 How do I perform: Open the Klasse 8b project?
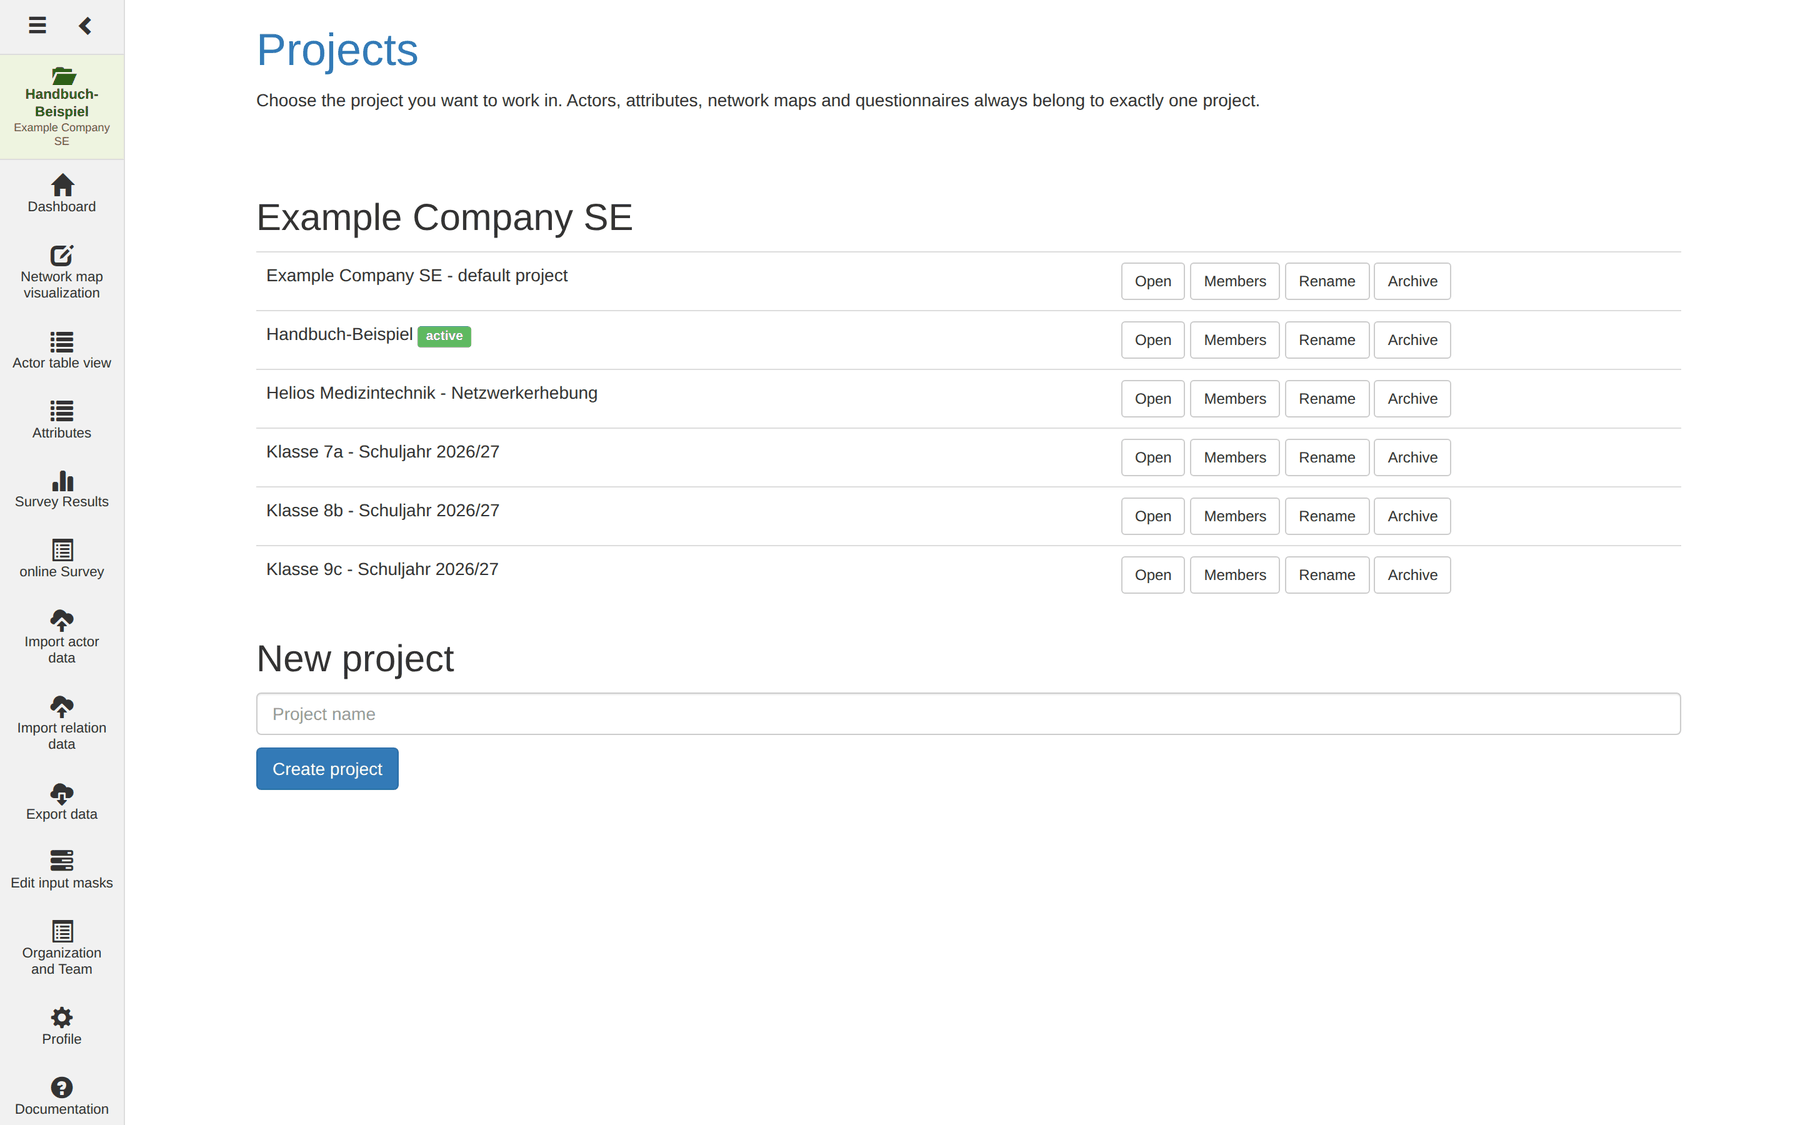tap(1153, 516)
